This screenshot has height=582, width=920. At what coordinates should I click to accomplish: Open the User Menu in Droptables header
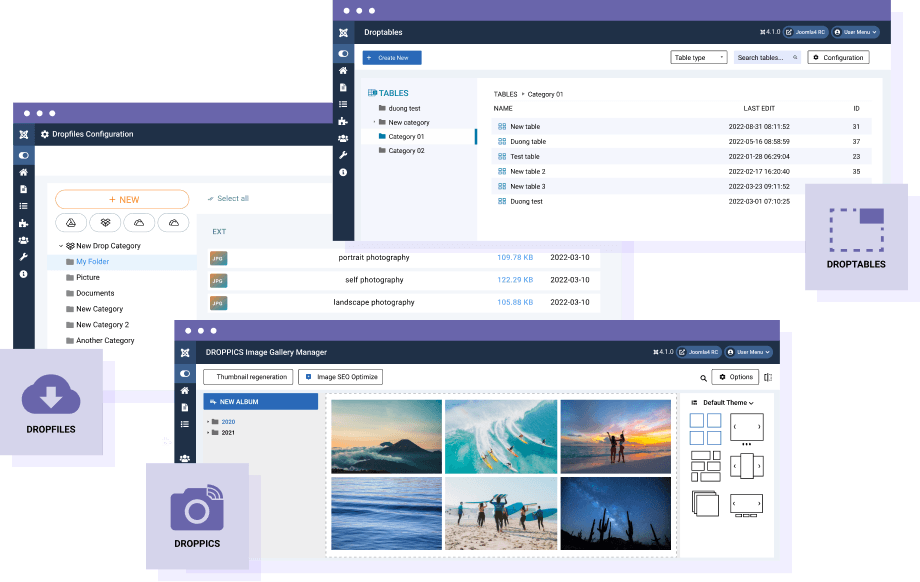click(x=856, y=31)
